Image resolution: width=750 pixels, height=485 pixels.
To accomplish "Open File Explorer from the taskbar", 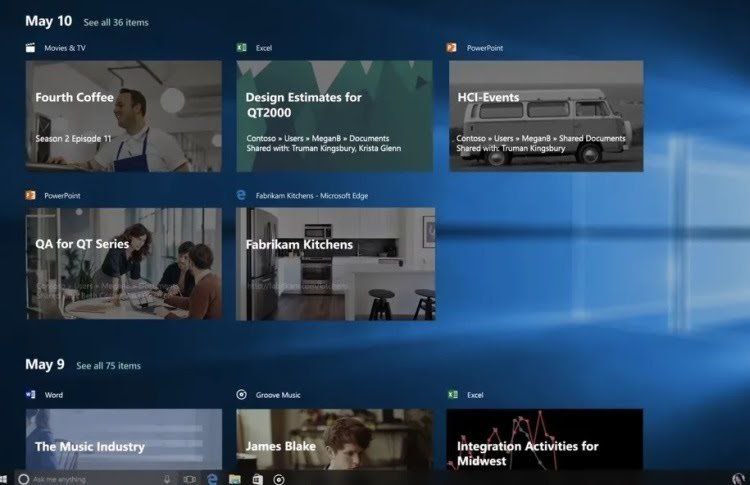I will pyautogui.click(x=235, y=479).
